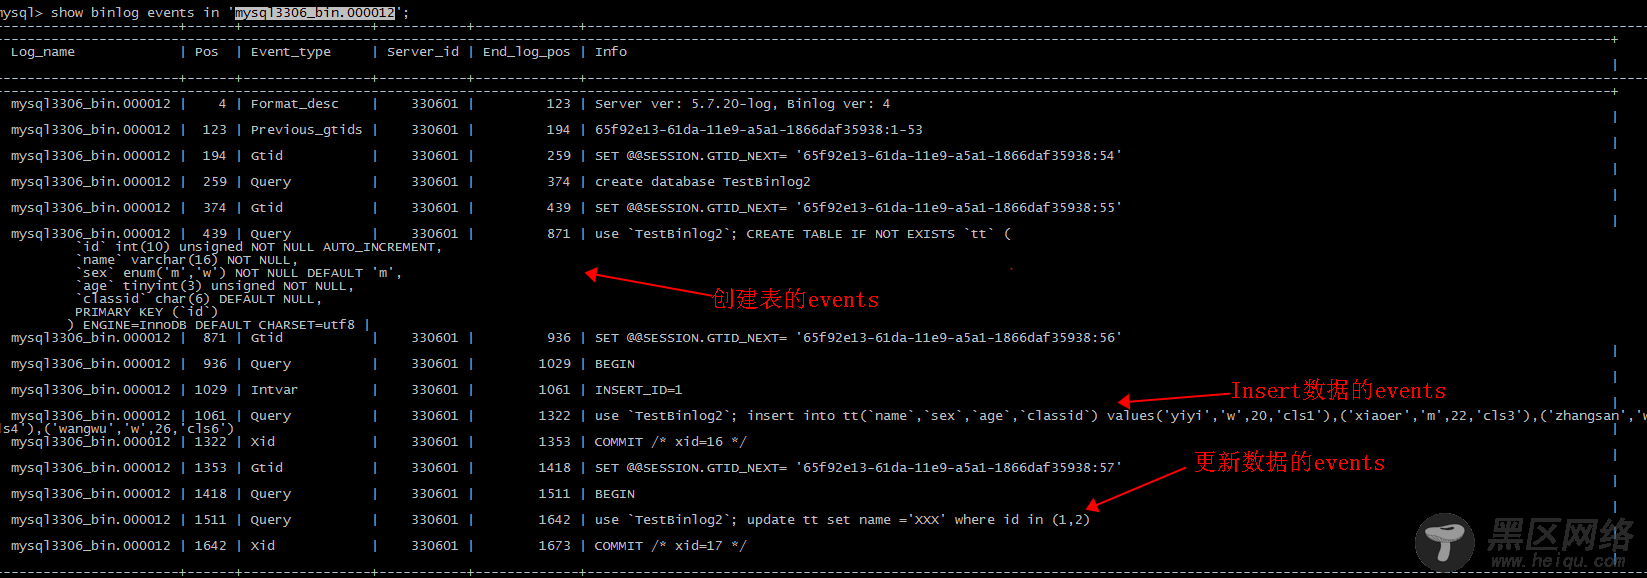Viewport: 1647px width, 578px height.
Task: Click the SET GTID_NEXT line ending ':54'
Action: point(859,156)
